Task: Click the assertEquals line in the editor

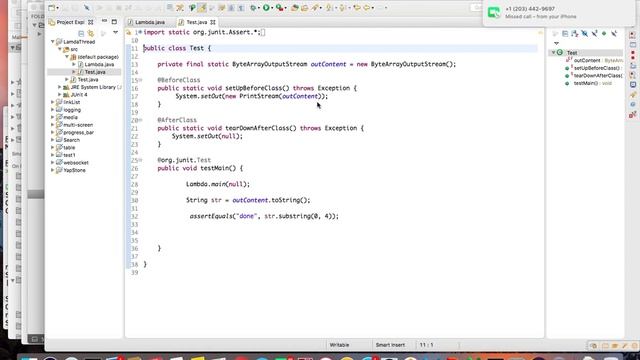Action: point(264,216)
